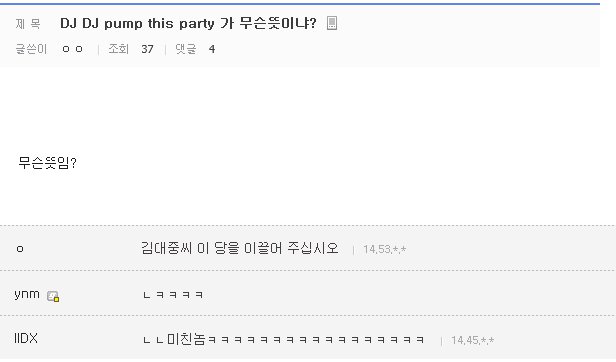Click the ynm comment ㄴㅋㅋㅋㅋ
The width and height of the screenshot is (616, 362).
pyautogui.click(x=173, y=295)
